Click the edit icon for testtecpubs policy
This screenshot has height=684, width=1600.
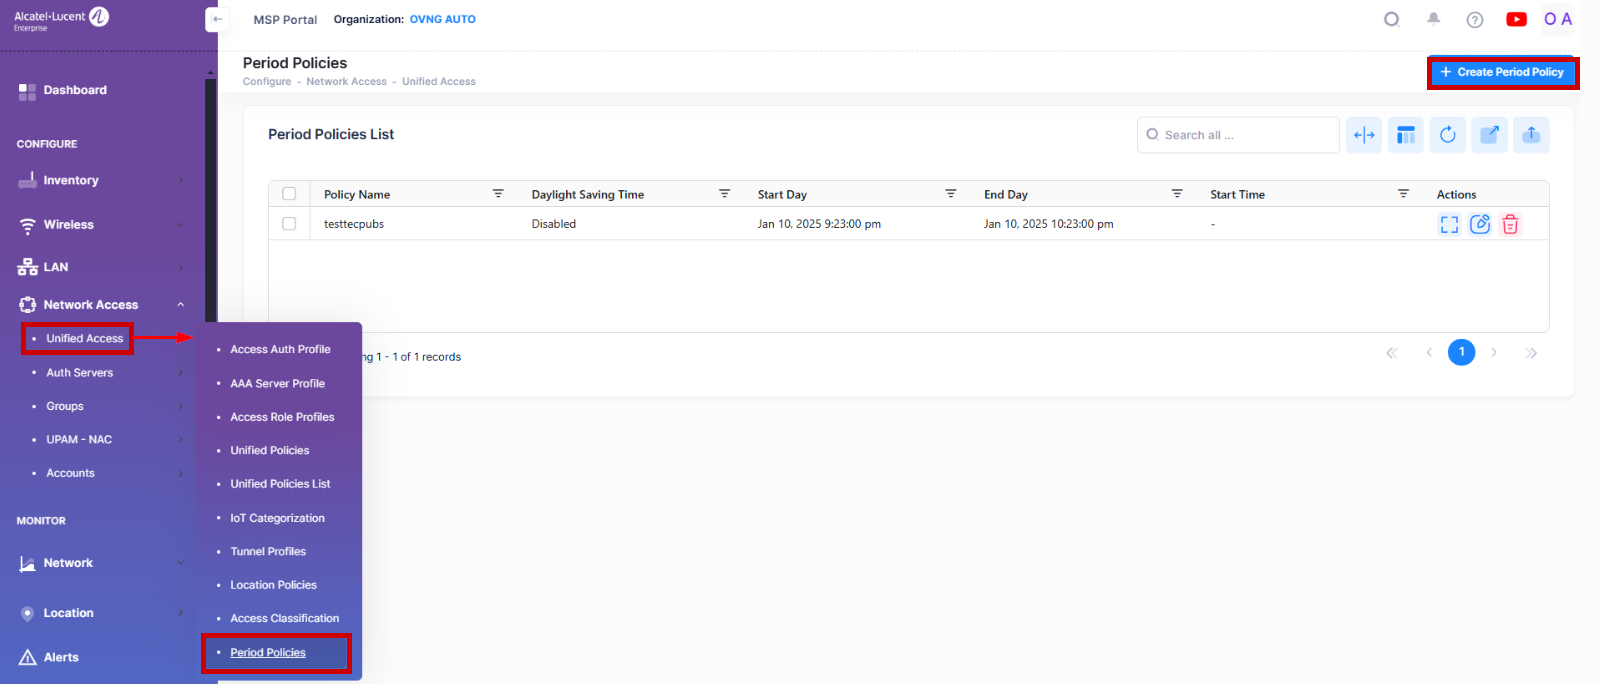(x=1480, y=224)
